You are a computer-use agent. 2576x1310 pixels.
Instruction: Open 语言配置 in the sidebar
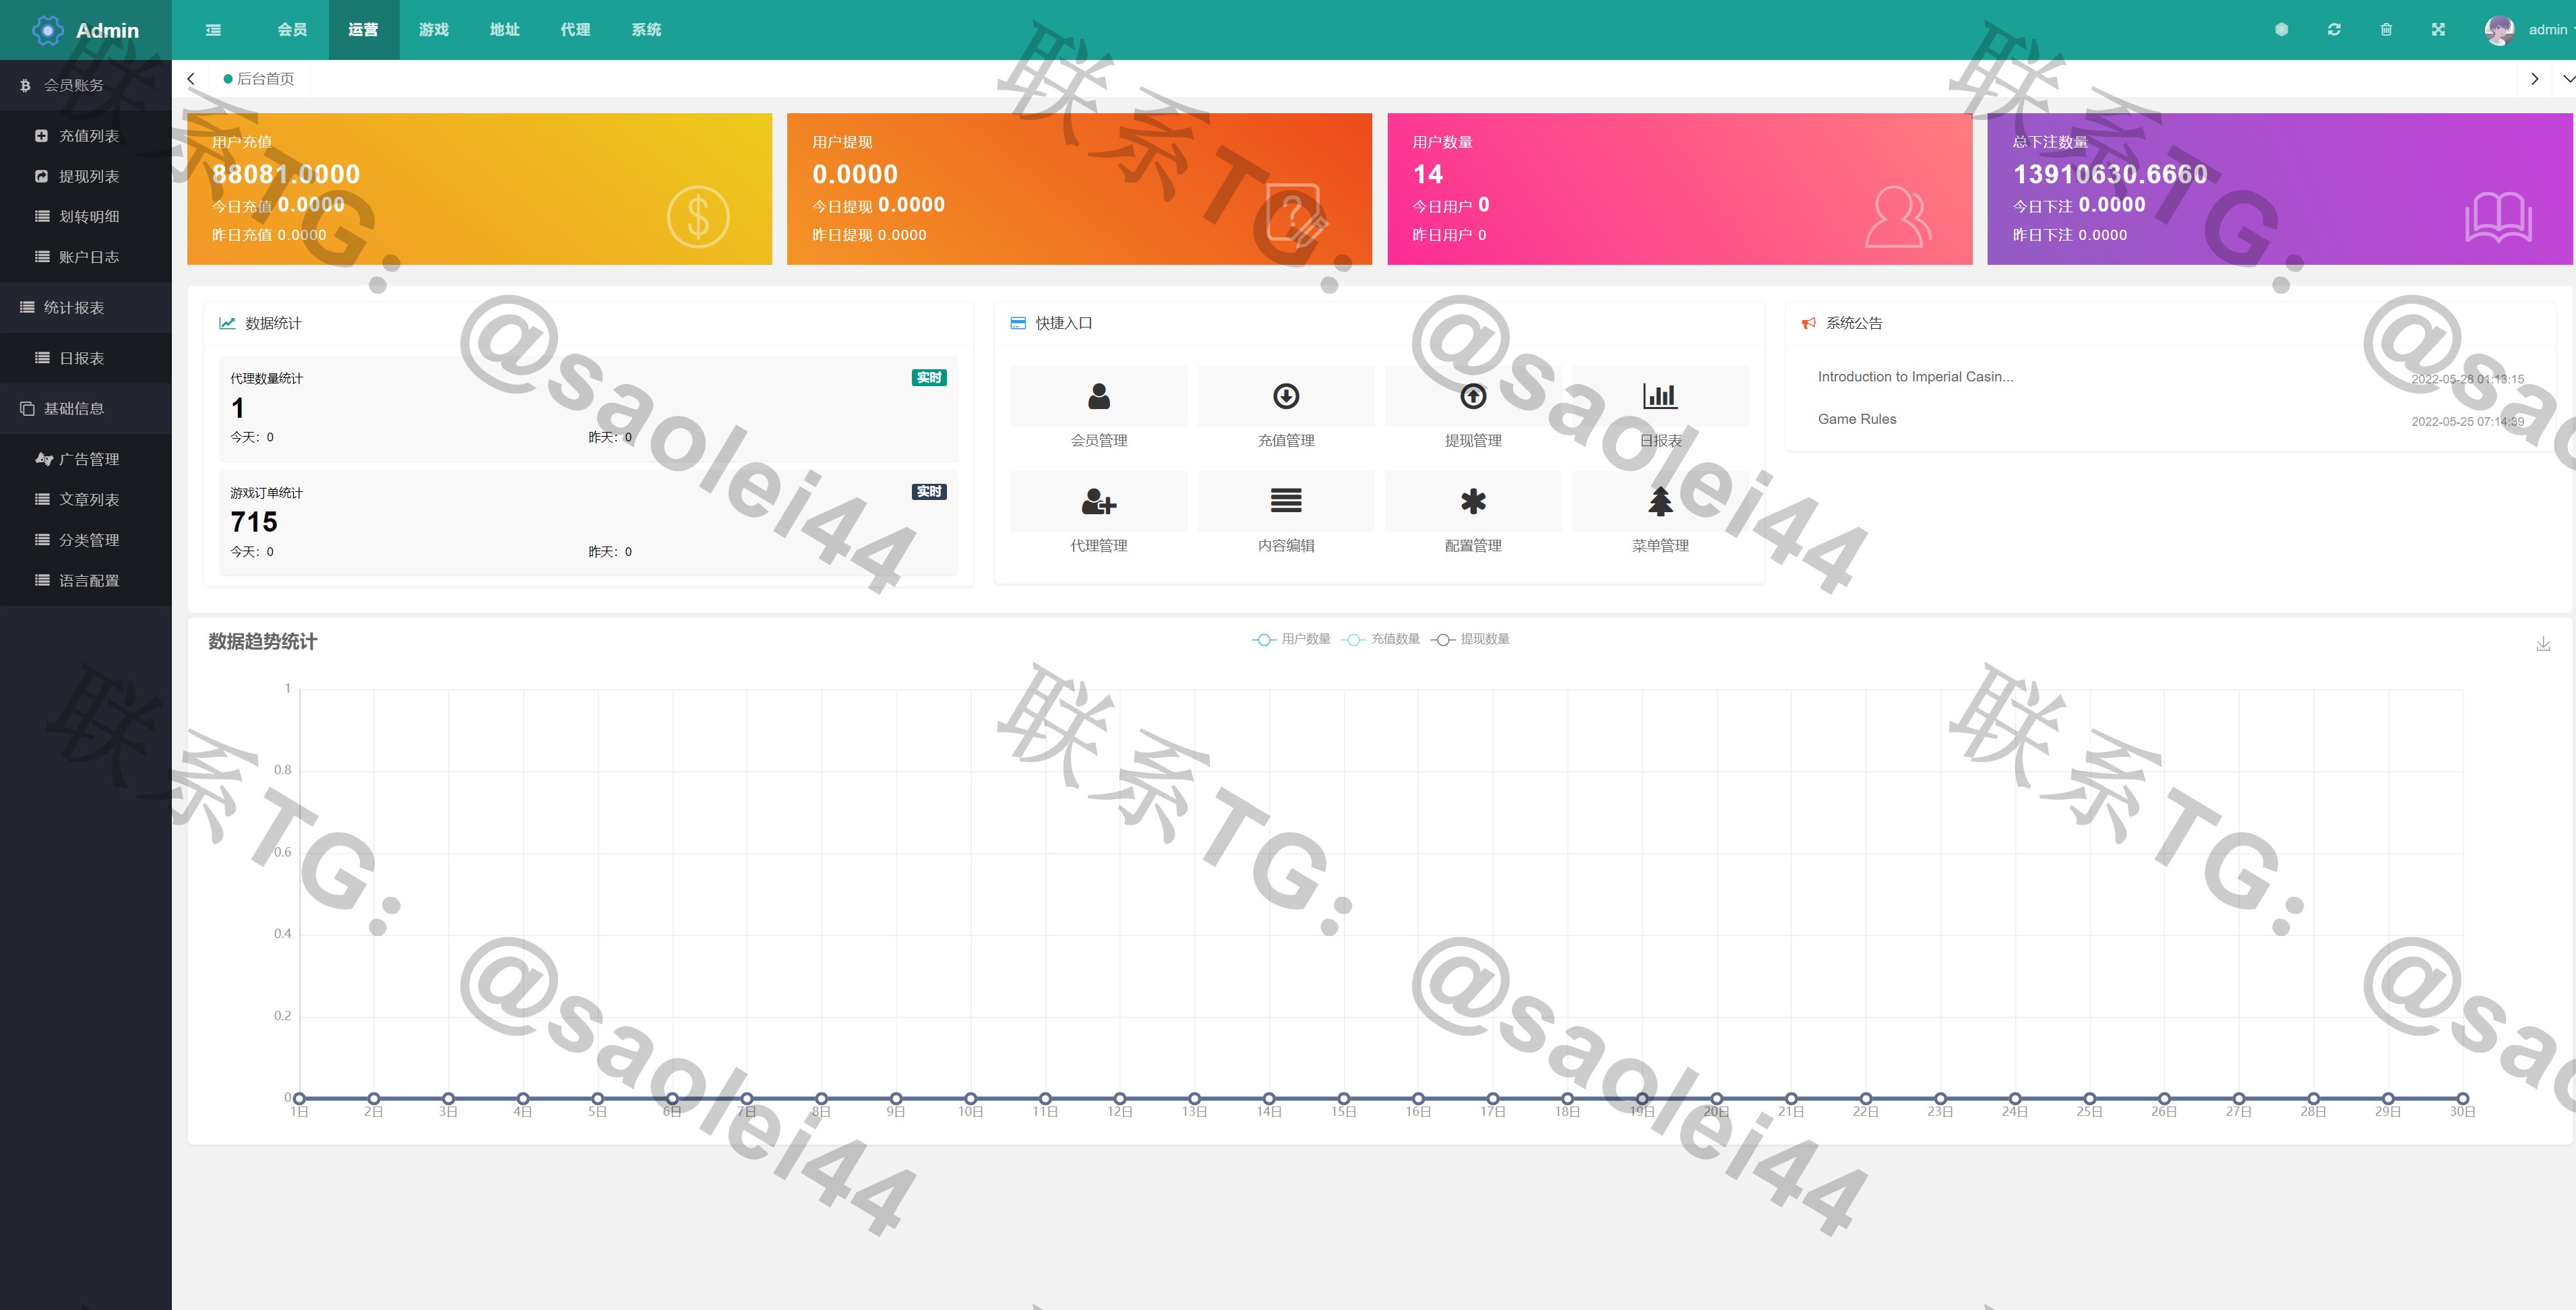click(x=86, y=581)
